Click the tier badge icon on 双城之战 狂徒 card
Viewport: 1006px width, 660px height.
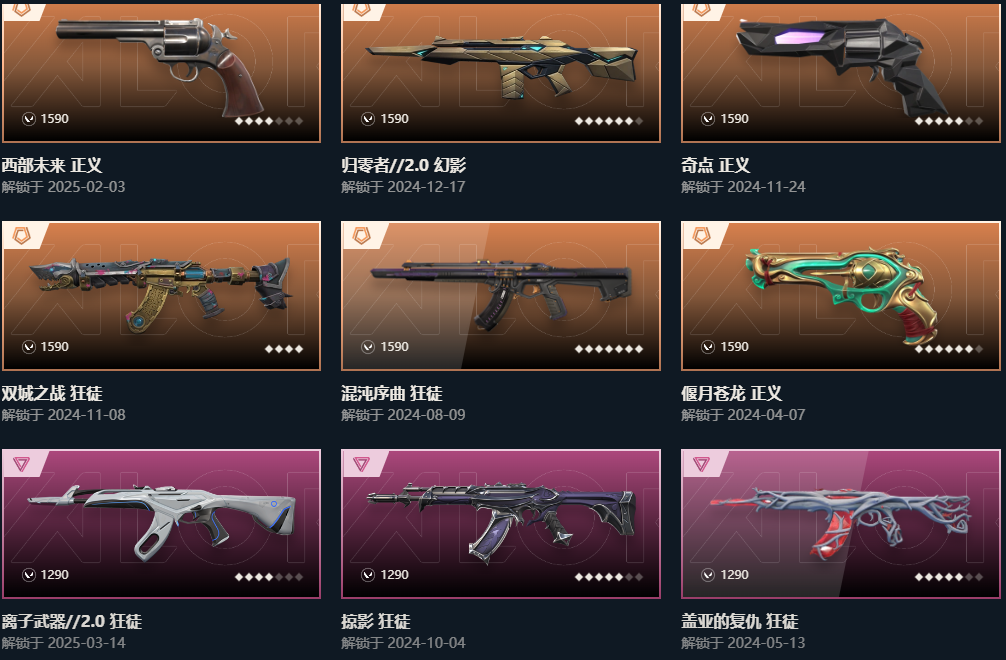point(22,236)
